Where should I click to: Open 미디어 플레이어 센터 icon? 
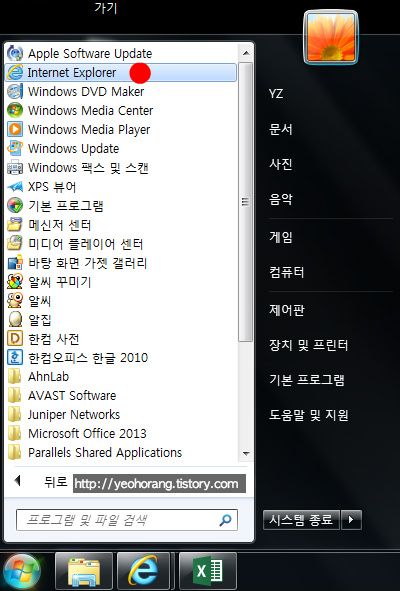tap(15, 243)
